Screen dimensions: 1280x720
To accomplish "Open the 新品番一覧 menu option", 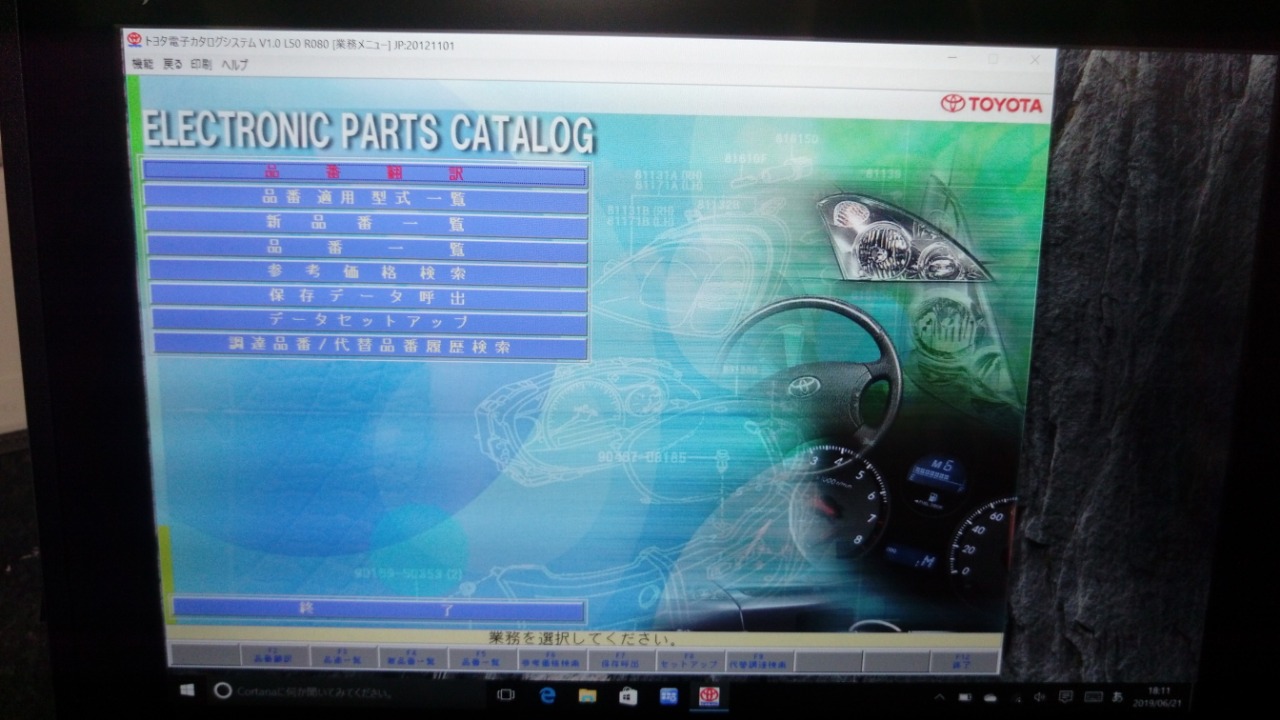I will tap(366, 223).
